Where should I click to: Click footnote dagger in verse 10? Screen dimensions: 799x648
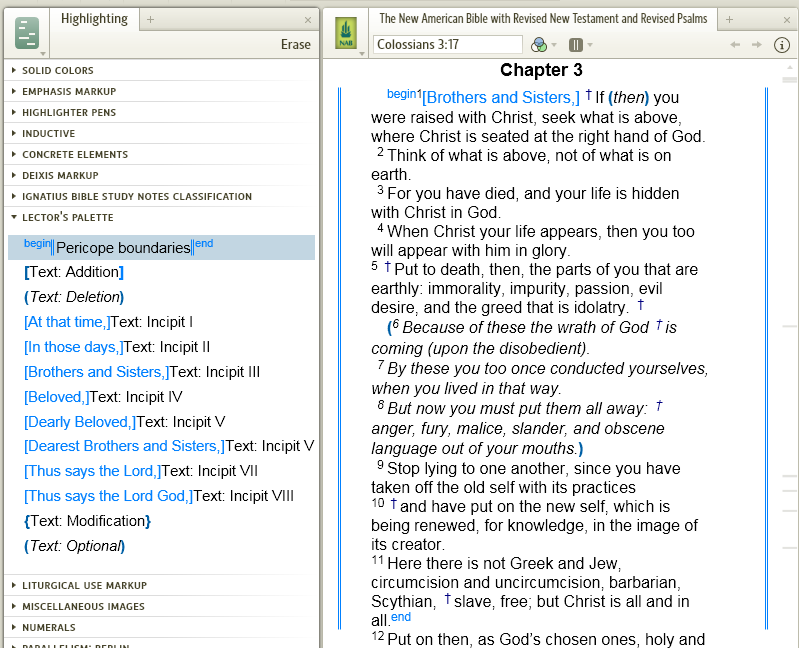[x=393, y=504]
